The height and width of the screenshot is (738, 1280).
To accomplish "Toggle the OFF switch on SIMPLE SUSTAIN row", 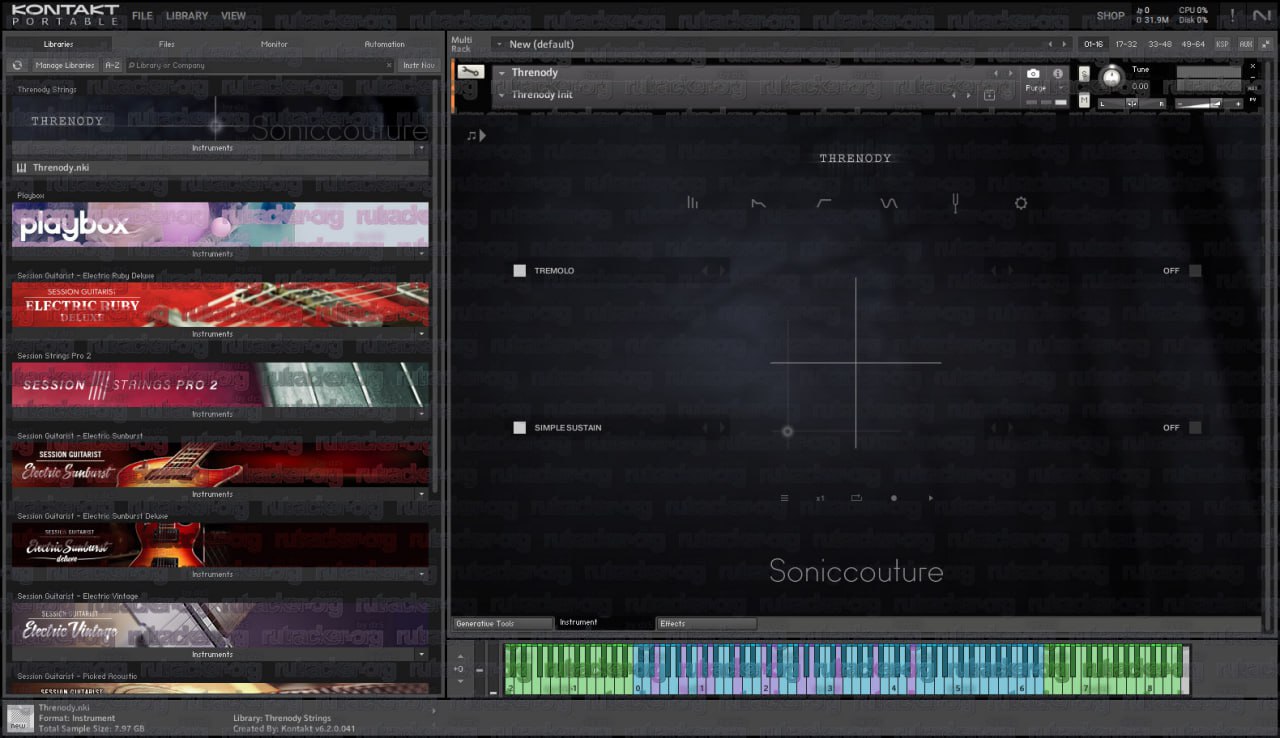I will (1195, 428).
